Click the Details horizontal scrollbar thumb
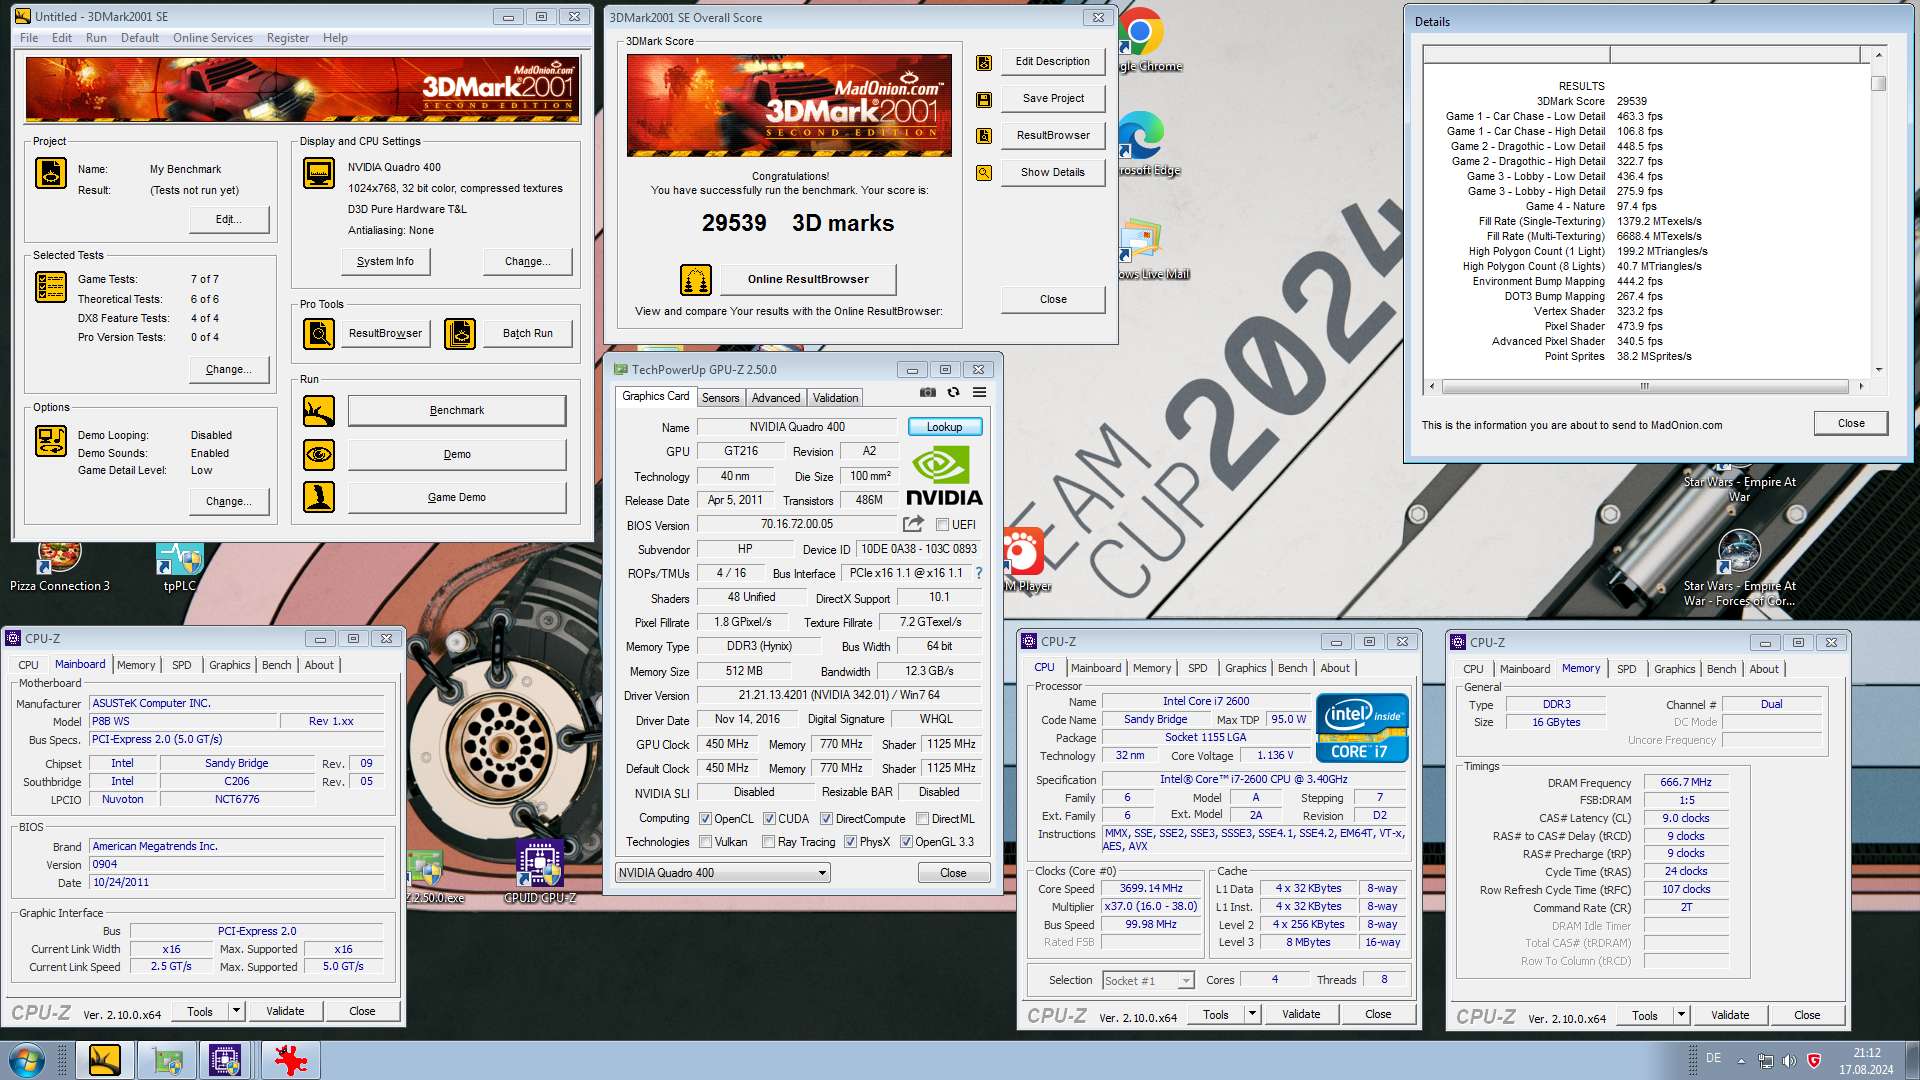The height and width of the screenshot is (1080, 1920). pos(1644,386)
